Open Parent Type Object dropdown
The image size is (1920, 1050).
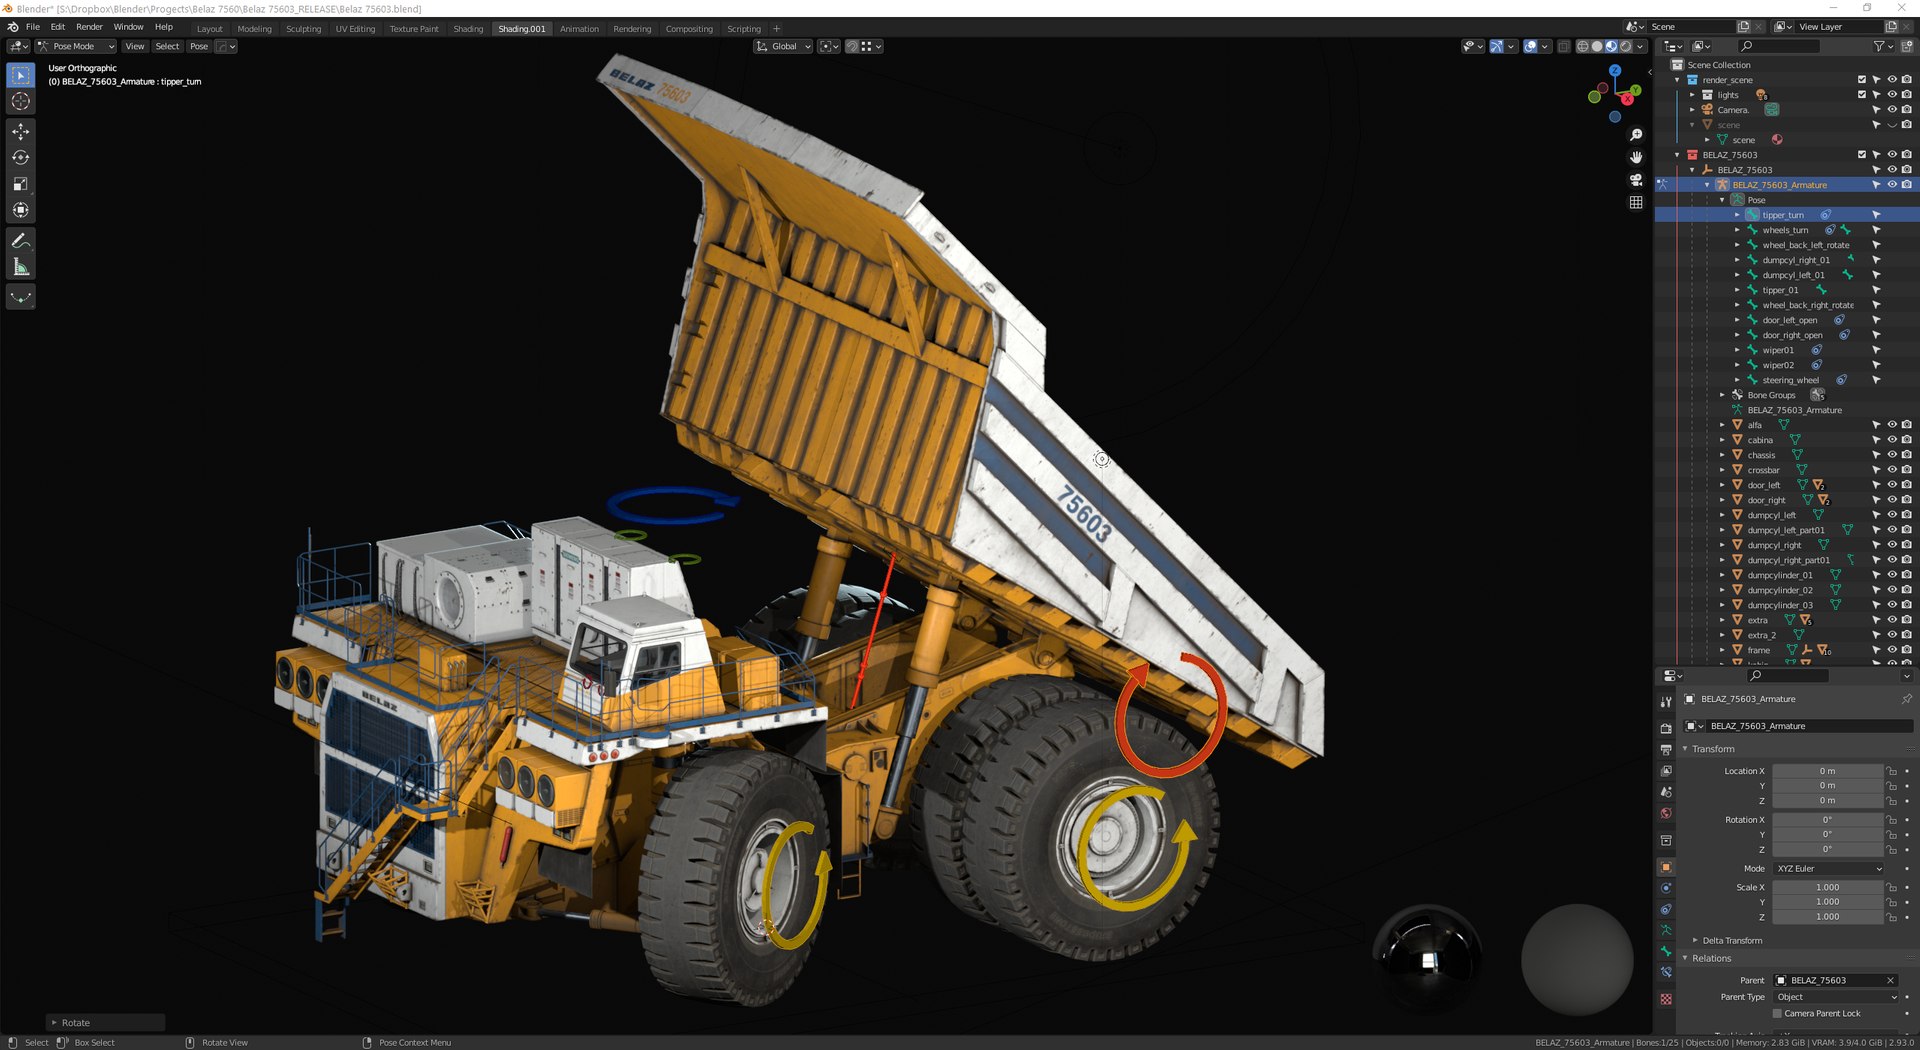pyautogui.click(x=1836, y=997)
